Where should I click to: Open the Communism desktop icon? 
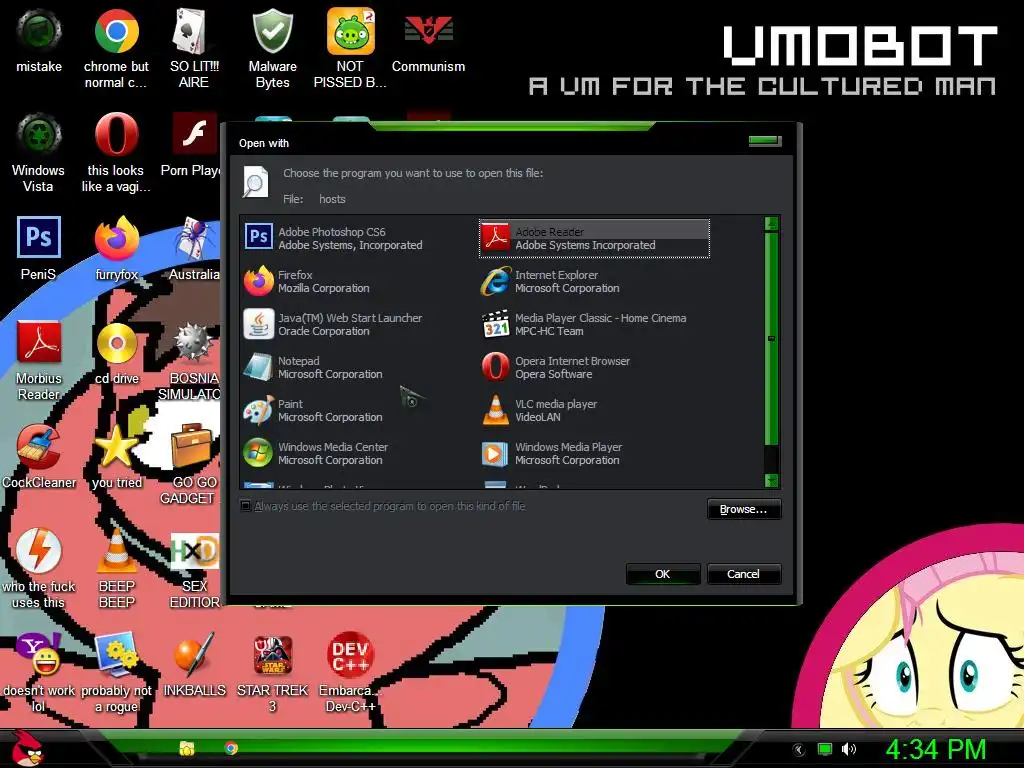click(428, 42)
